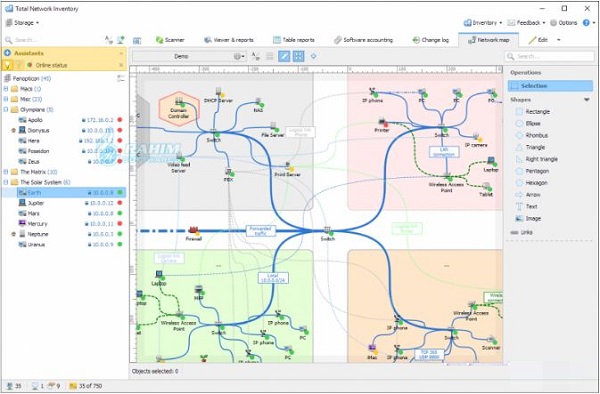Select the Links tool
The height and width of the screenshot is (394, 600).
tap(521, 232)
